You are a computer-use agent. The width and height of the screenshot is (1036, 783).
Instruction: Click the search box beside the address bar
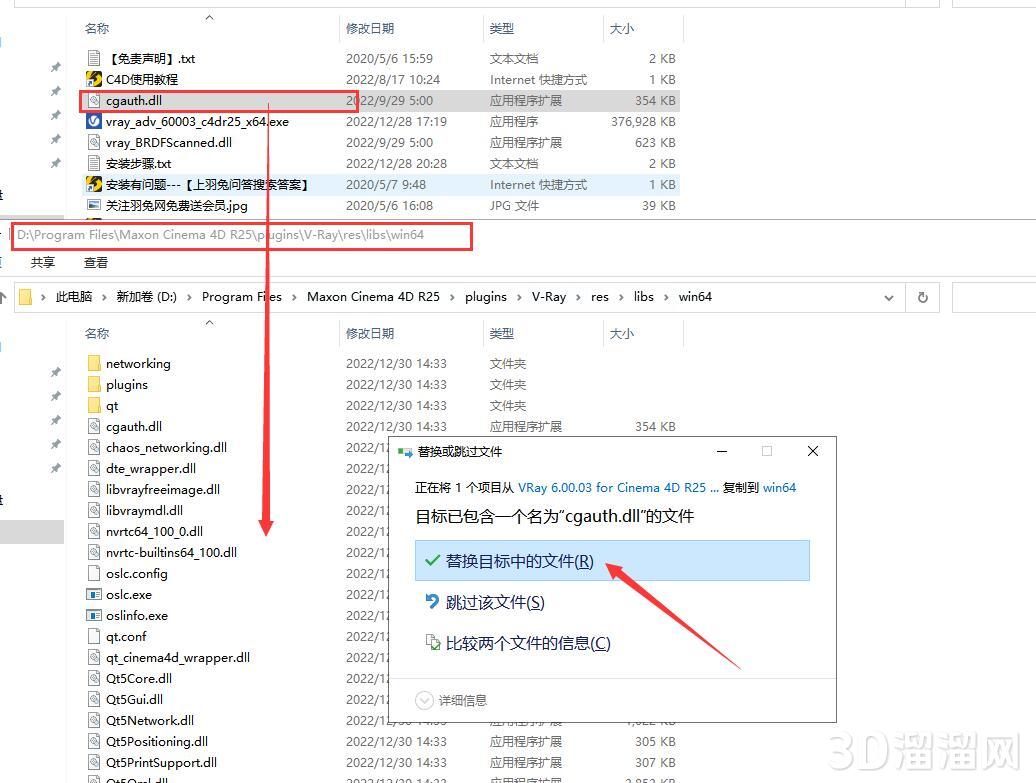coord(992,297)
